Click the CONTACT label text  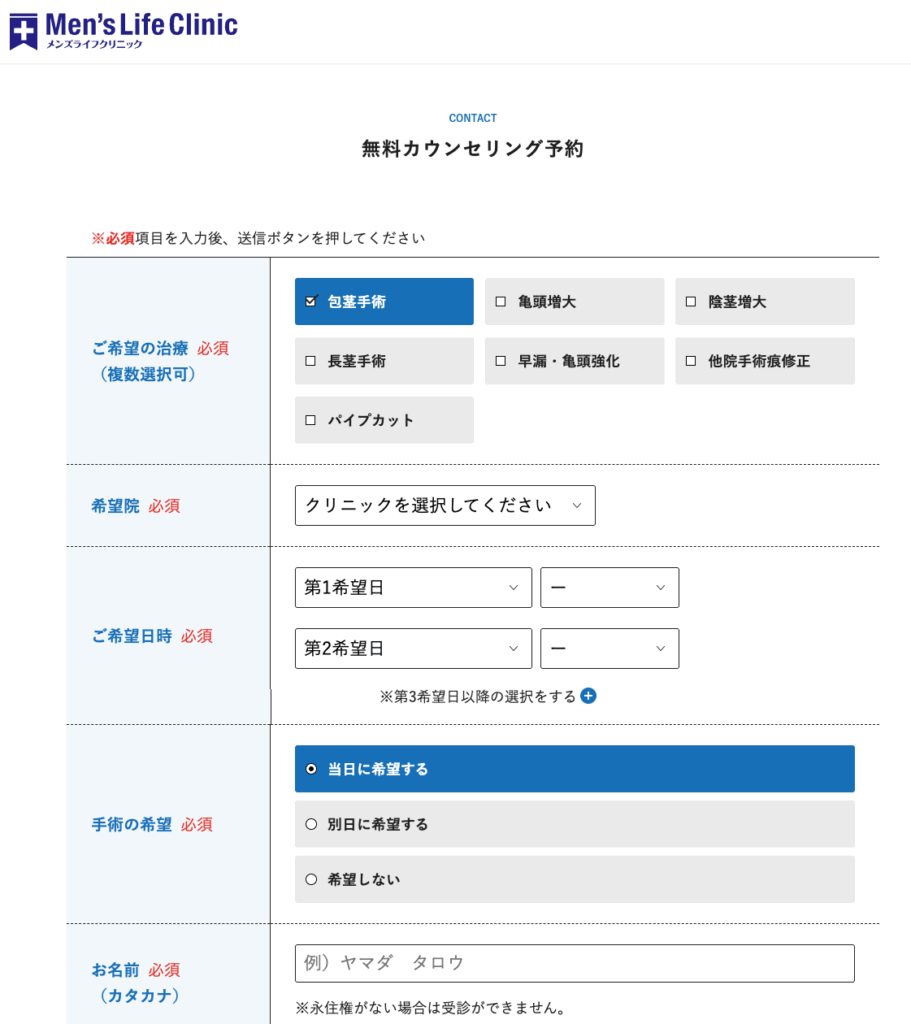(x=473, y=118)
